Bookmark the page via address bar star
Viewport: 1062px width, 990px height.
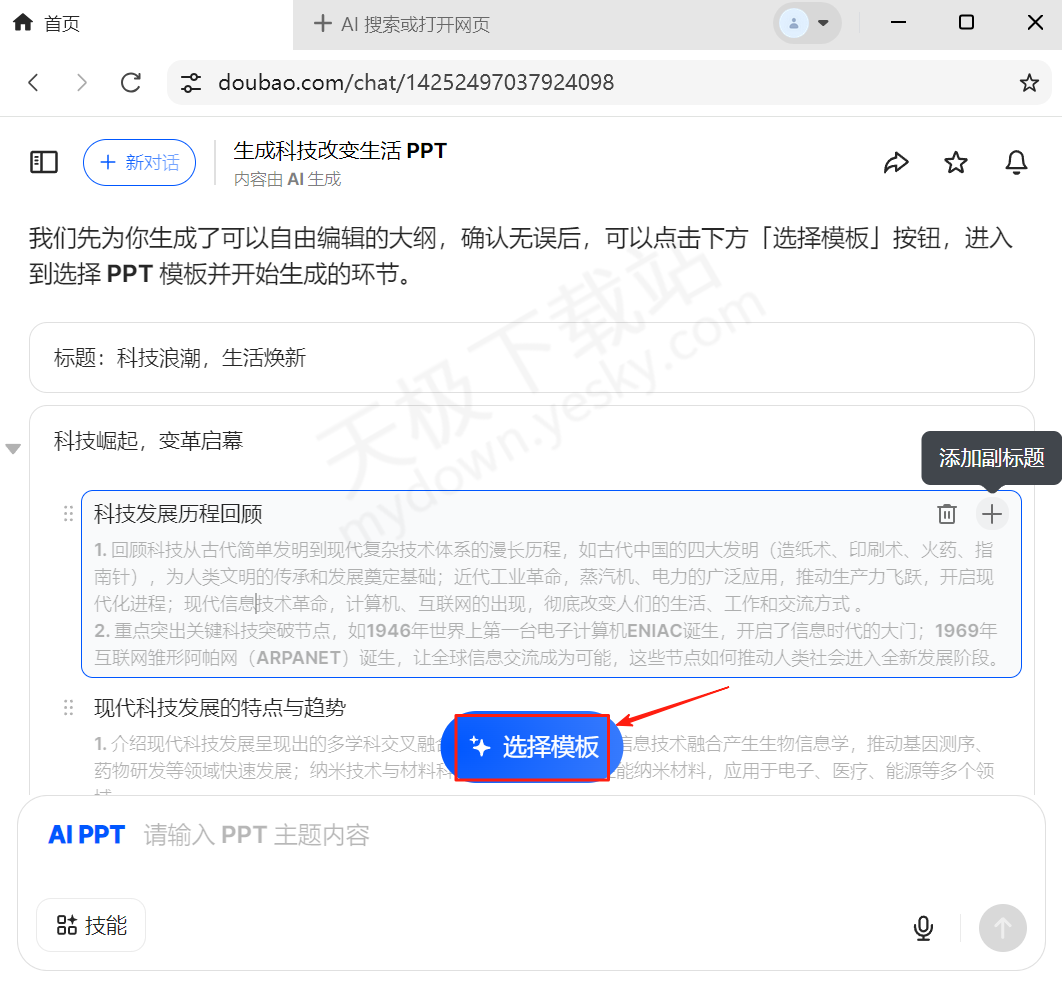point(1028,82)
